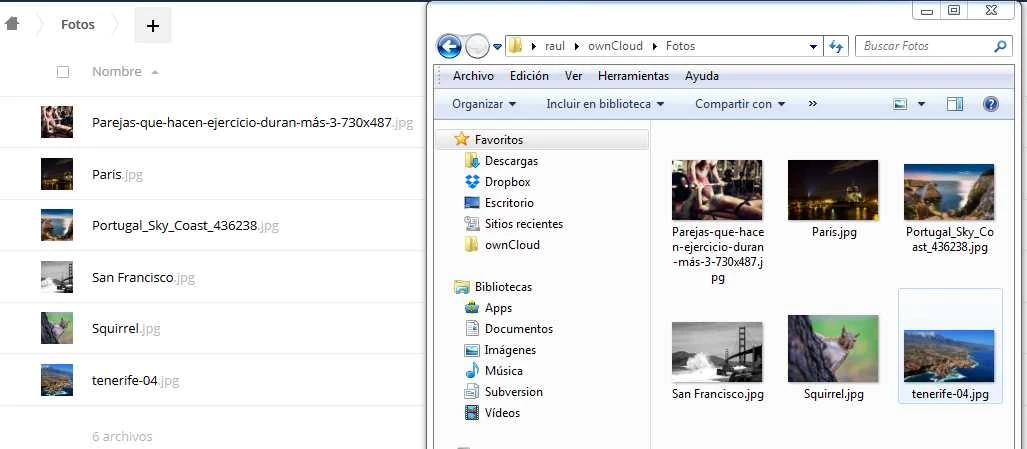This screenshot has width=1027, height=449.
Task: Open Descargas in the navigation pane
Action: coord(511,160)
